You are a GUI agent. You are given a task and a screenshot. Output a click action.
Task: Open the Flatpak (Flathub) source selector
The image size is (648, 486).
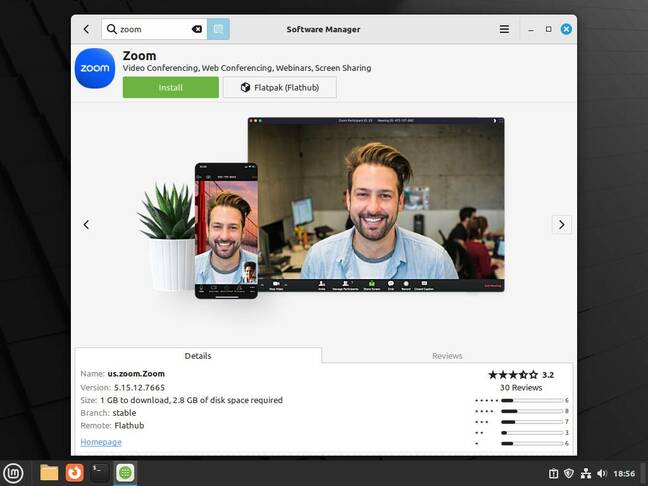(280, 88)
